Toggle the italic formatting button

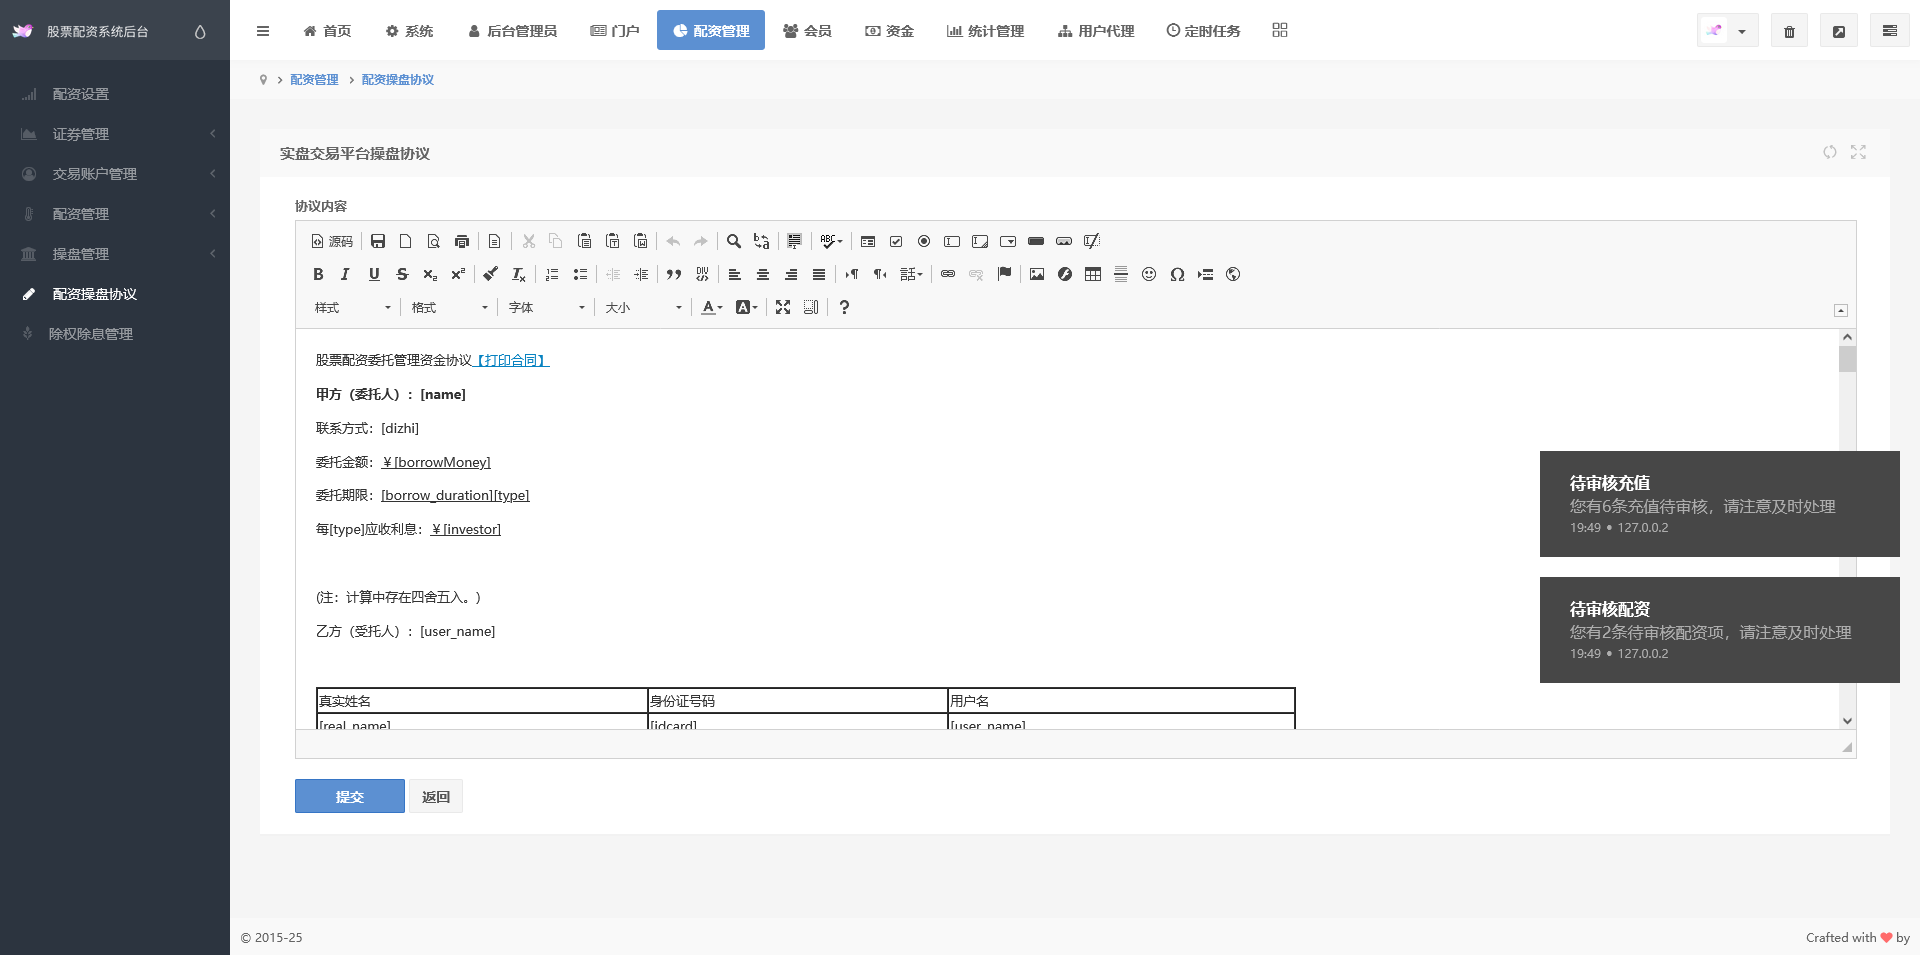[346, 274]
